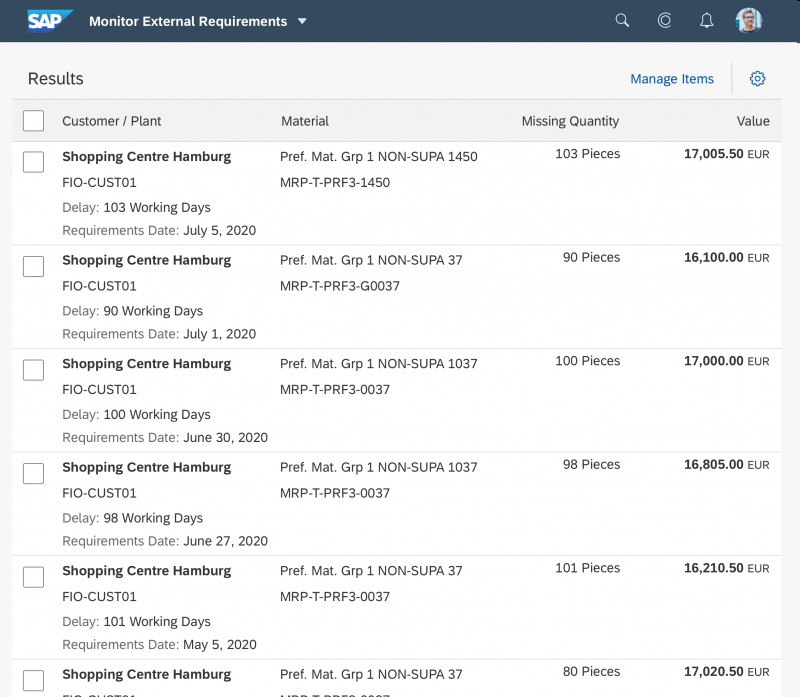The height and width of the screenshot is (697, 800).
Task: Click value 16,805.00 EUR
Action: pyautogui.click(x=727, y=465)
